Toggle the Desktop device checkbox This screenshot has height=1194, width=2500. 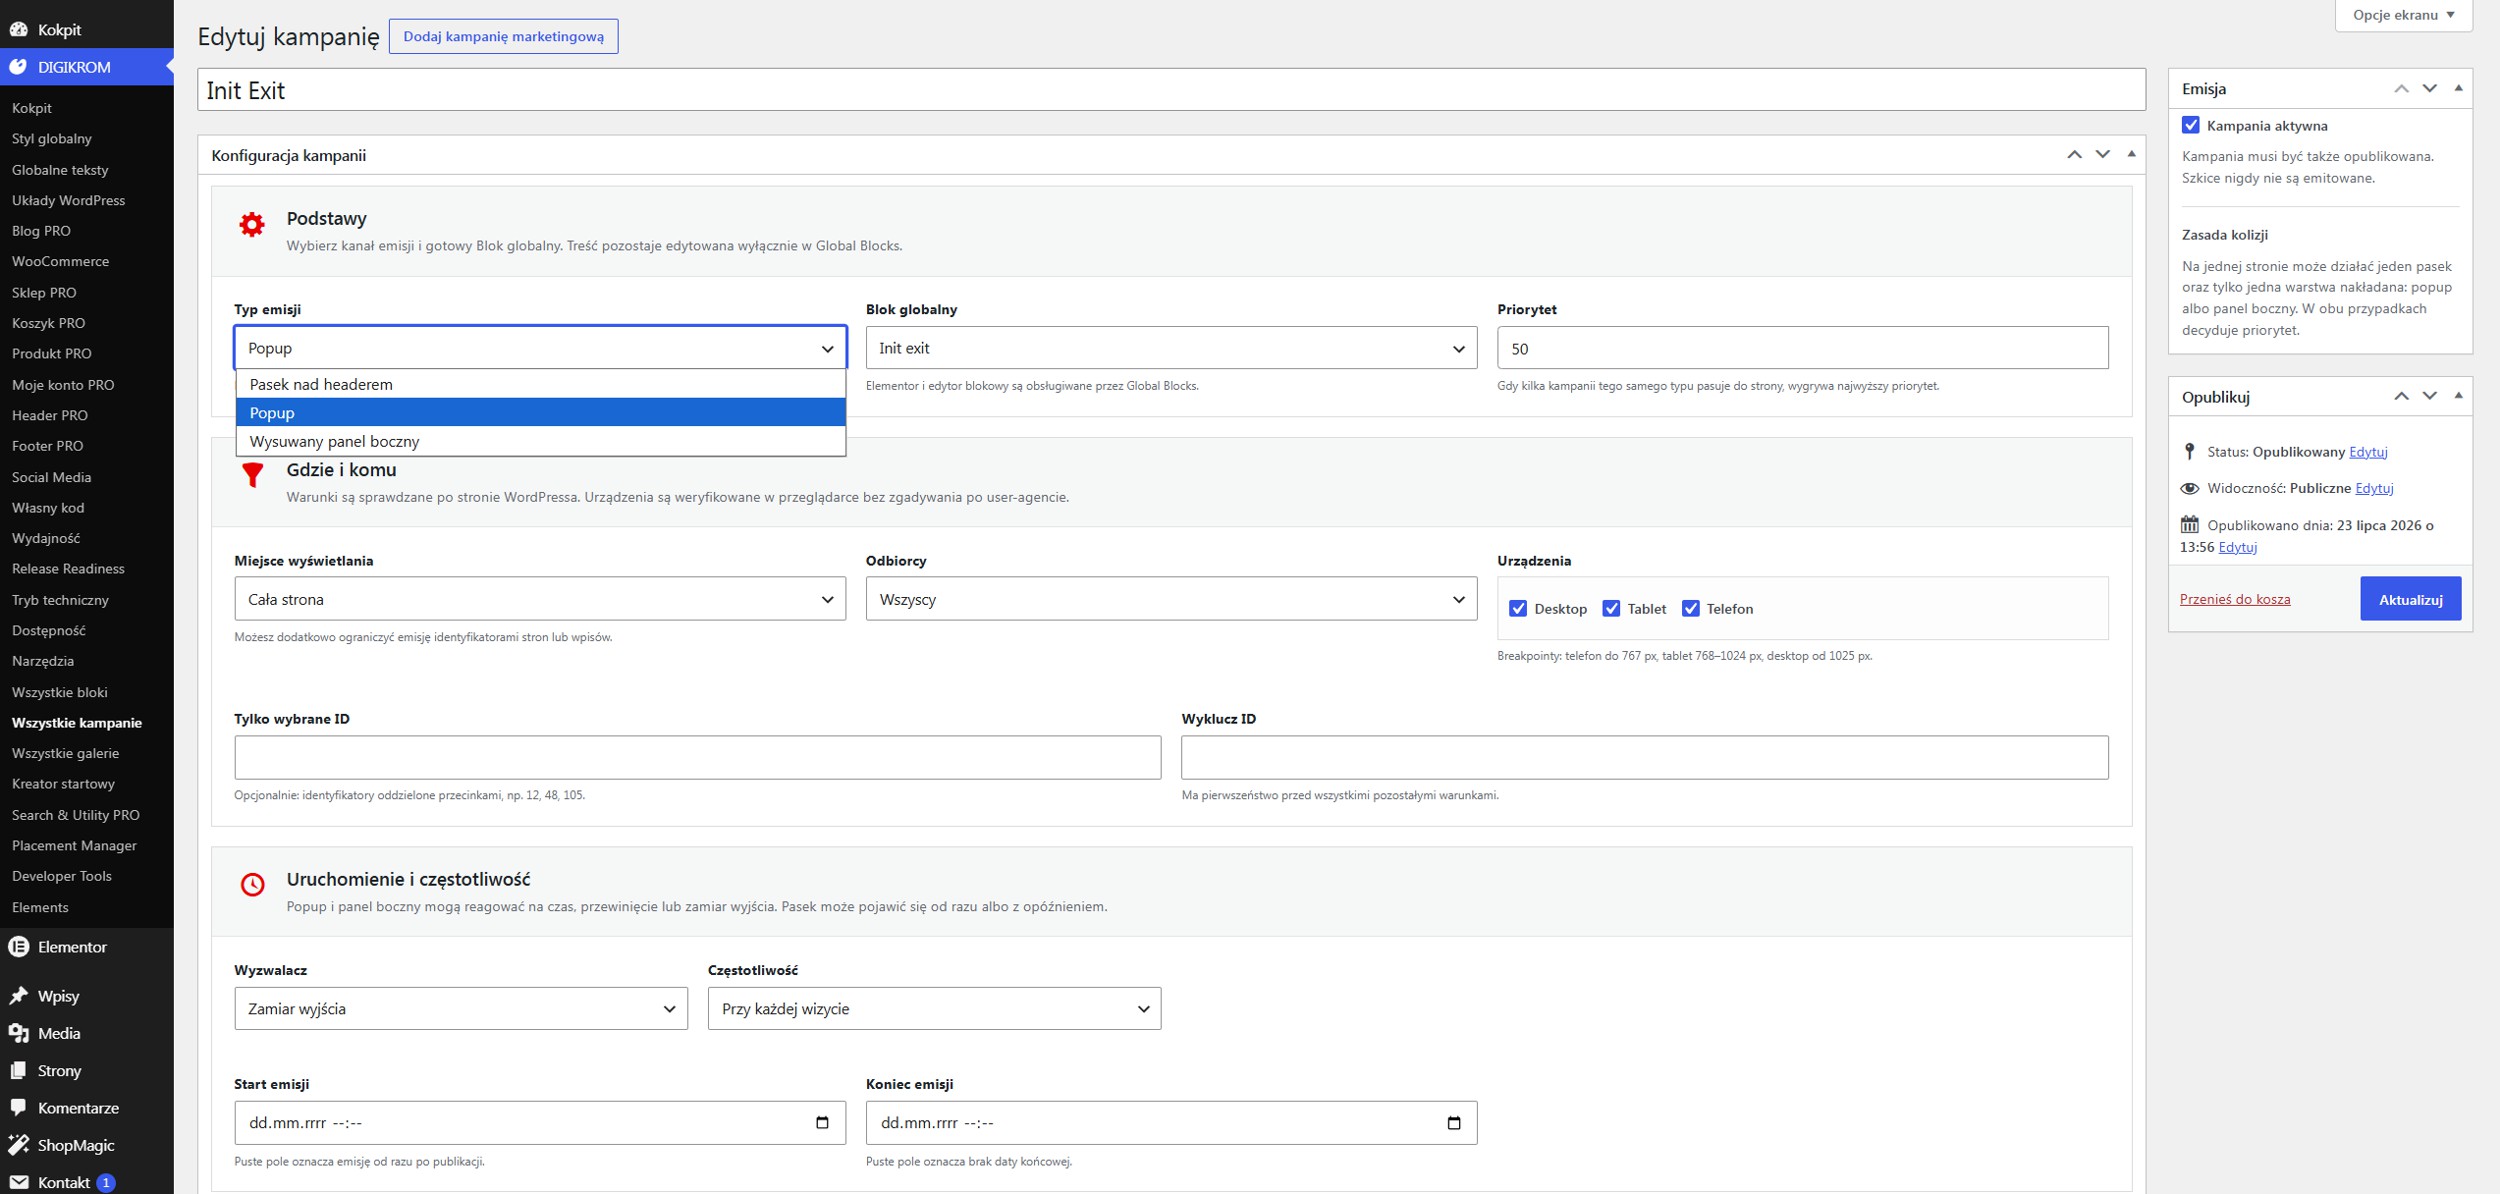(1518, 608)
